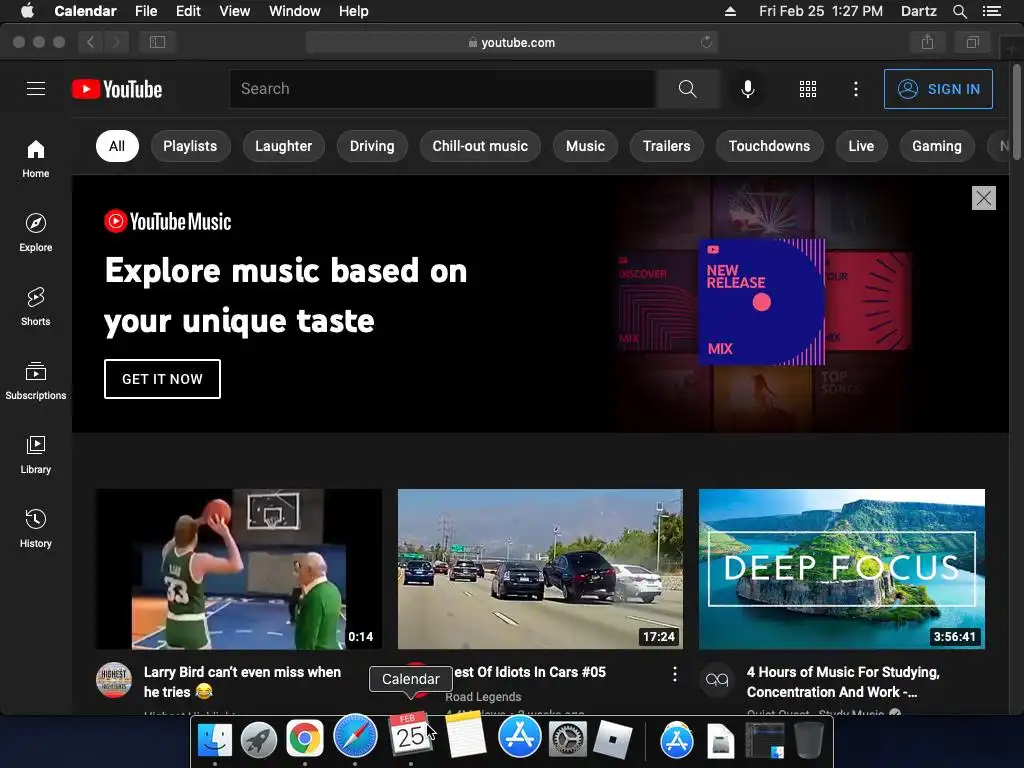The height and width of the screenshot is (768, 1024).
Task: Open Finder from the Dock
Action: pos(215,739)
